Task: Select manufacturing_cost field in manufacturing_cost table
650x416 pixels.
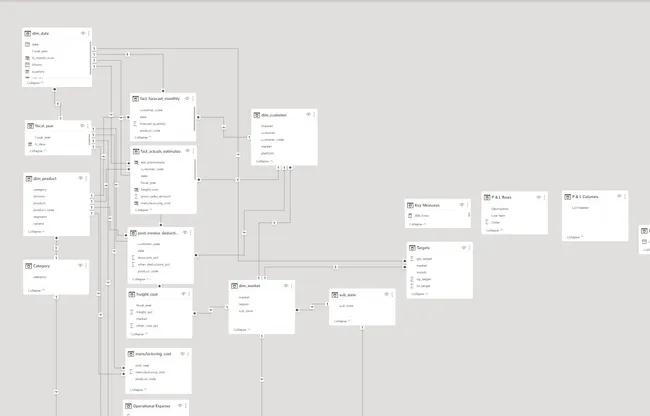Action: pyautogui.click(x=150, y=372)
